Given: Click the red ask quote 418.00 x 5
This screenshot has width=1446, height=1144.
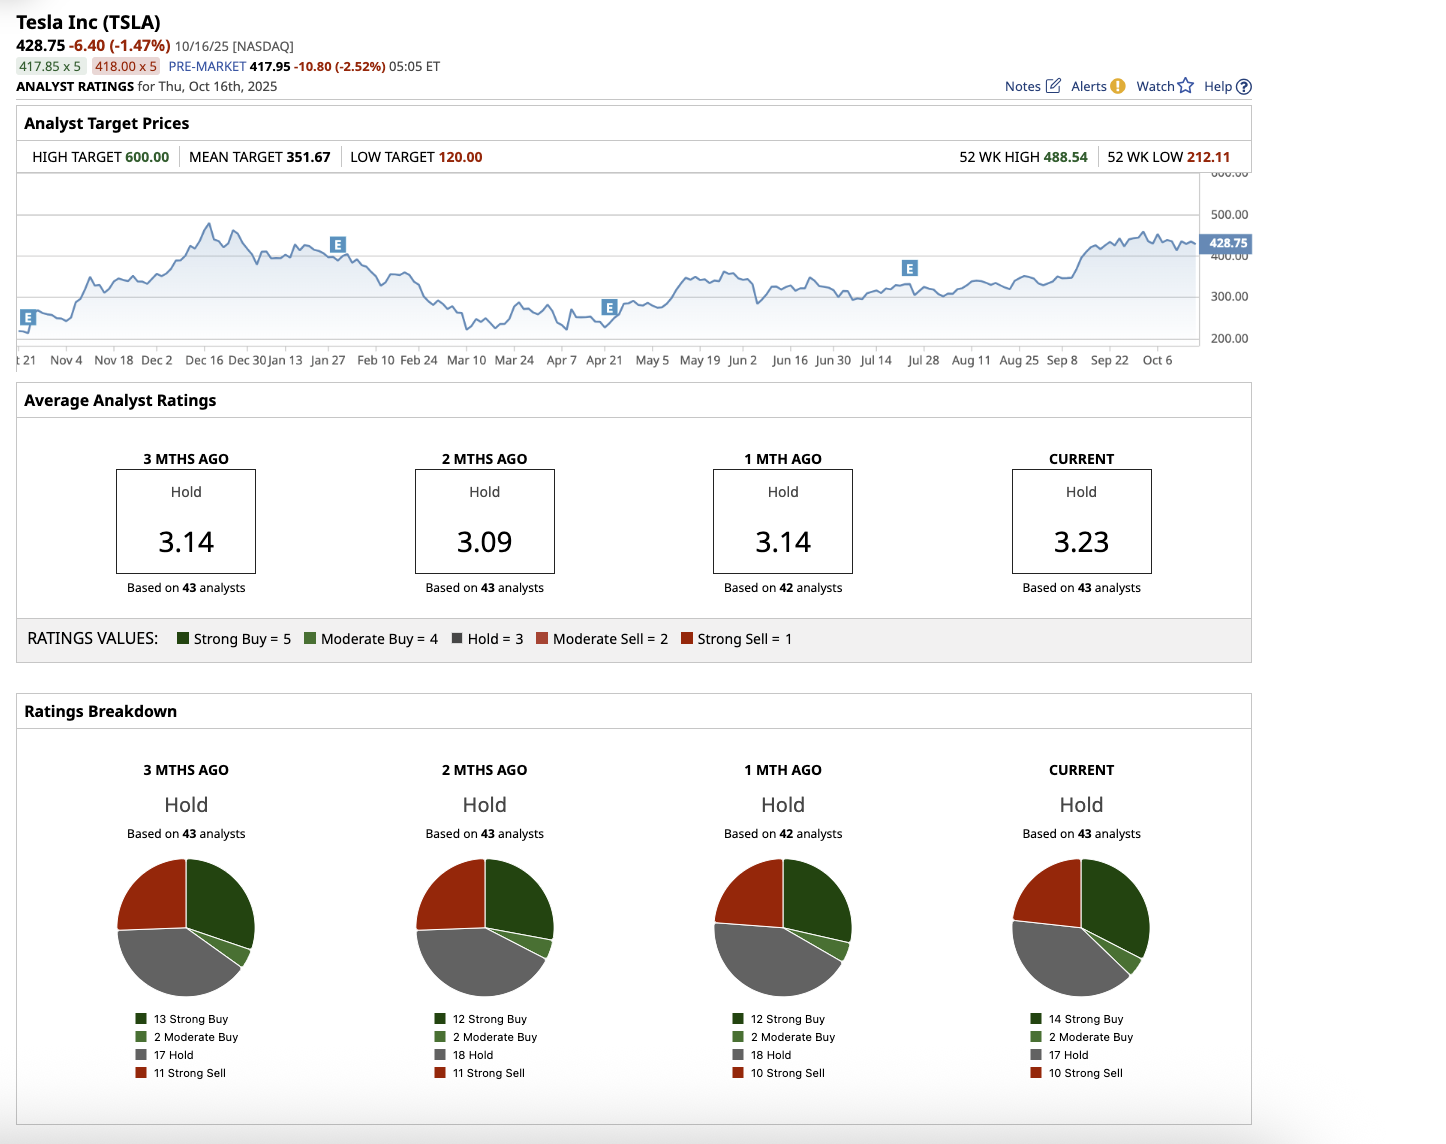Looking at the screenshot, I should (126, 66).
